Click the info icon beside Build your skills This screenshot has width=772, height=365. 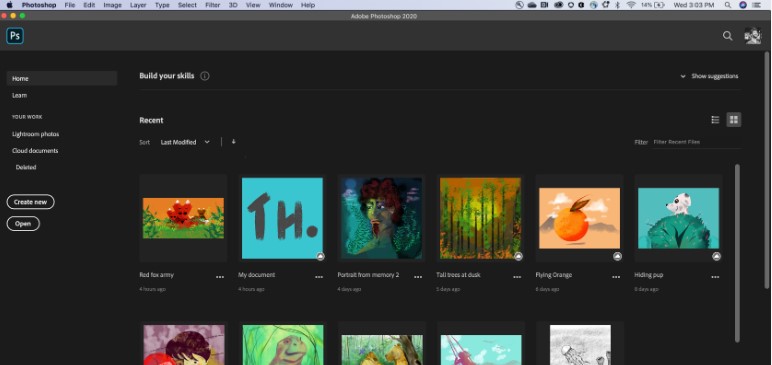[205, 76]
